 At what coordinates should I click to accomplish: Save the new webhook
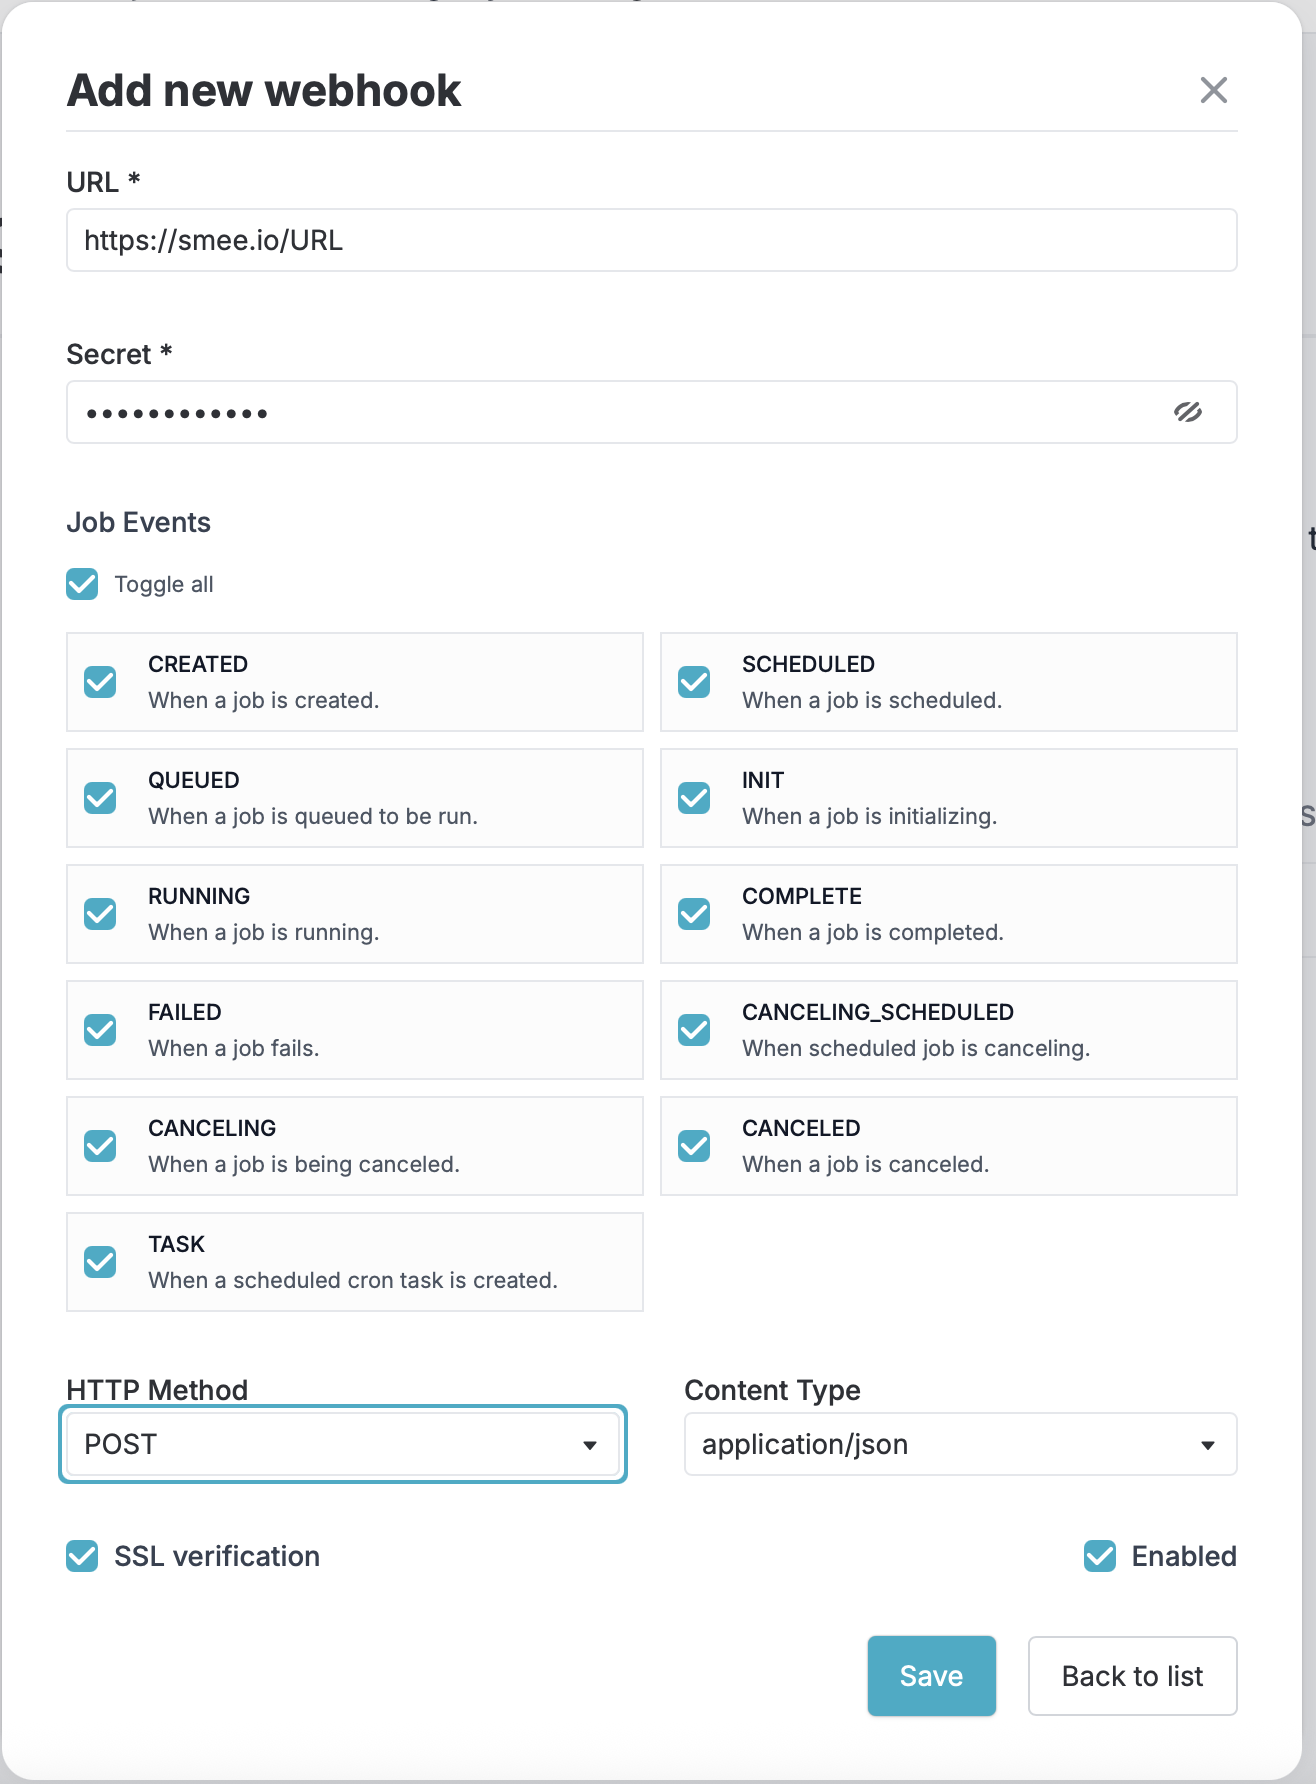931,1676
